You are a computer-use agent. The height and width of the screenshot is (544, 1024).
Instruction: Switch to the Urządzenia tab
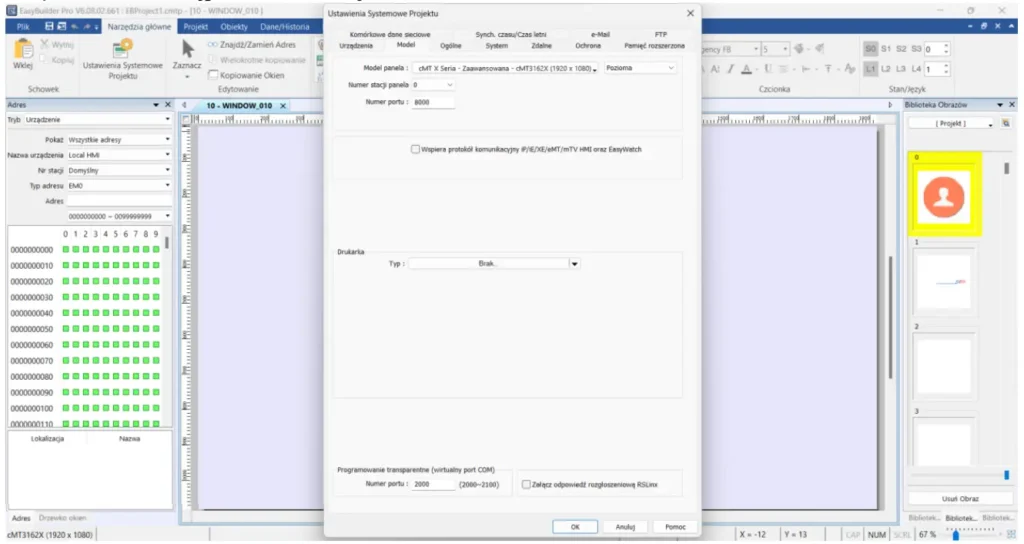tap(355, 46)
